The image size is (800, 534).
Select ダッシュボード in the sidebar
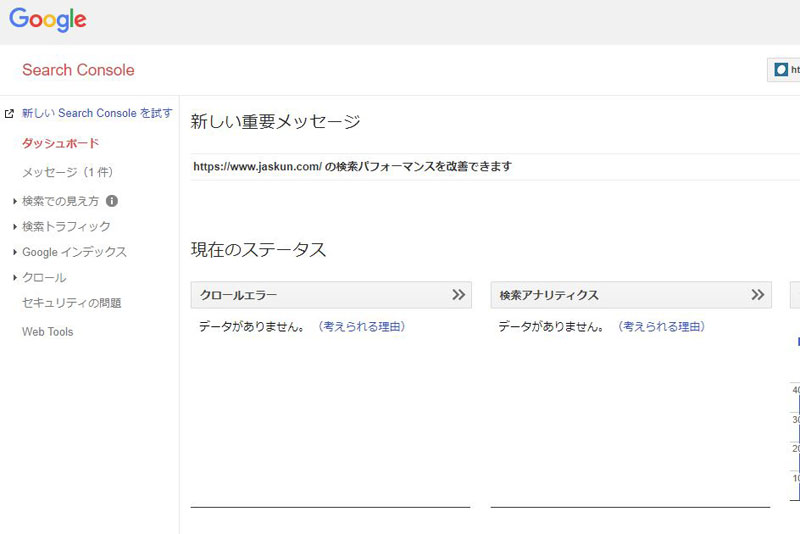tap(60, 143)
